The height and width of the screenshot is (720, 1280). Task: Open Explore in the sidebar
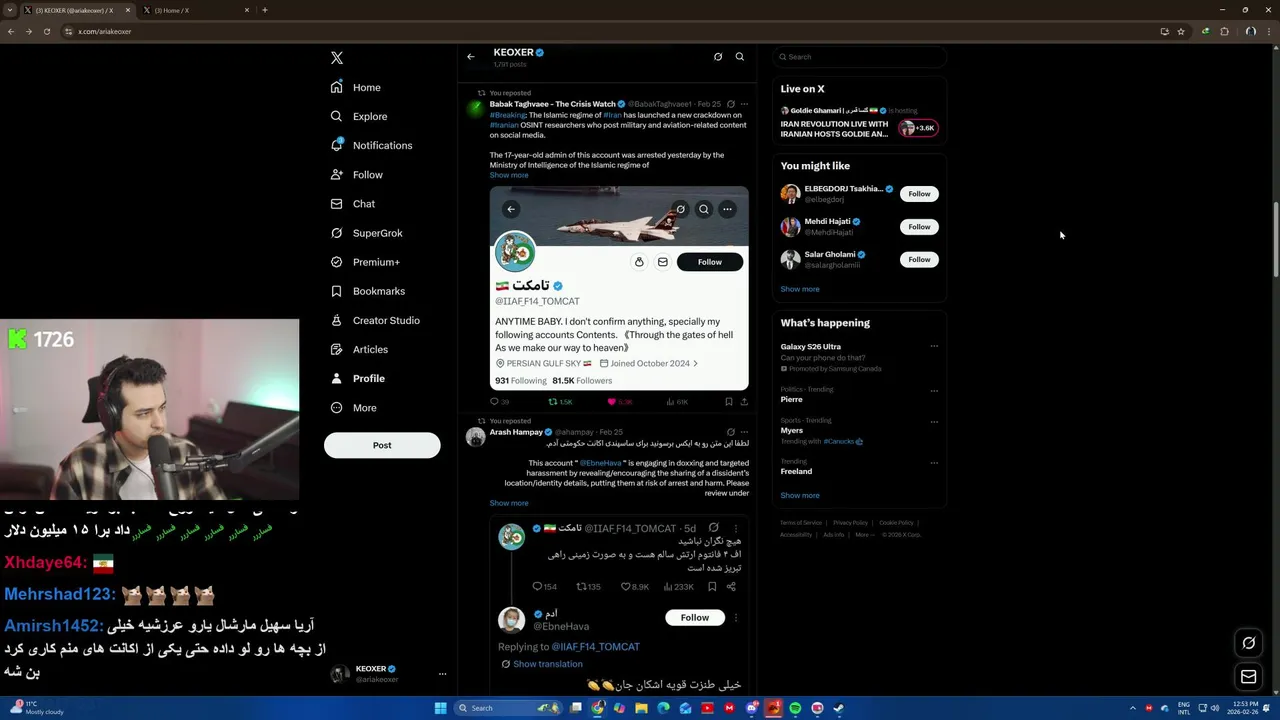click(x=358, y=116)
